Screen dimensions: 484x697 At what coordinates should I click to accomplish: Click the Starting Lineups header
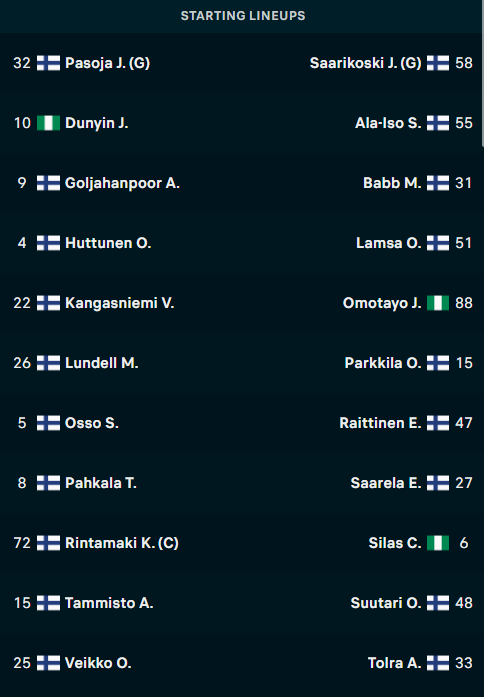pyautogui.click(x=243, y=16)
